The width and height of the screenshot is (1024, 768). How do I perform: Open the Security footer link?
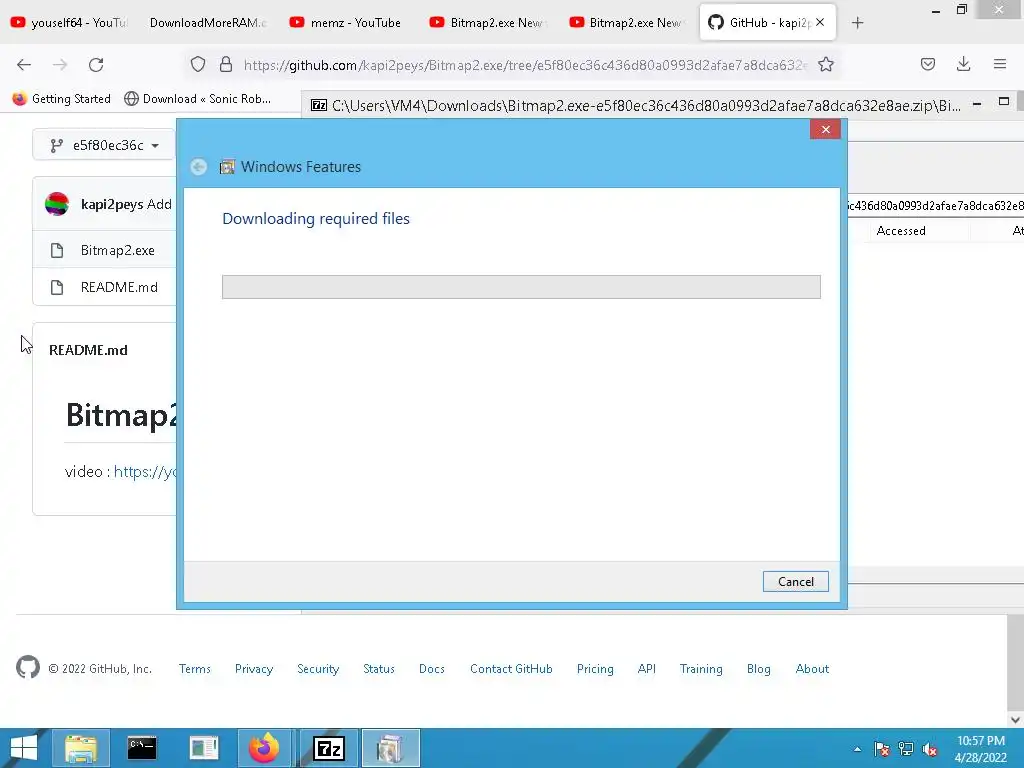pyautogui.click(x=318, y=669)
